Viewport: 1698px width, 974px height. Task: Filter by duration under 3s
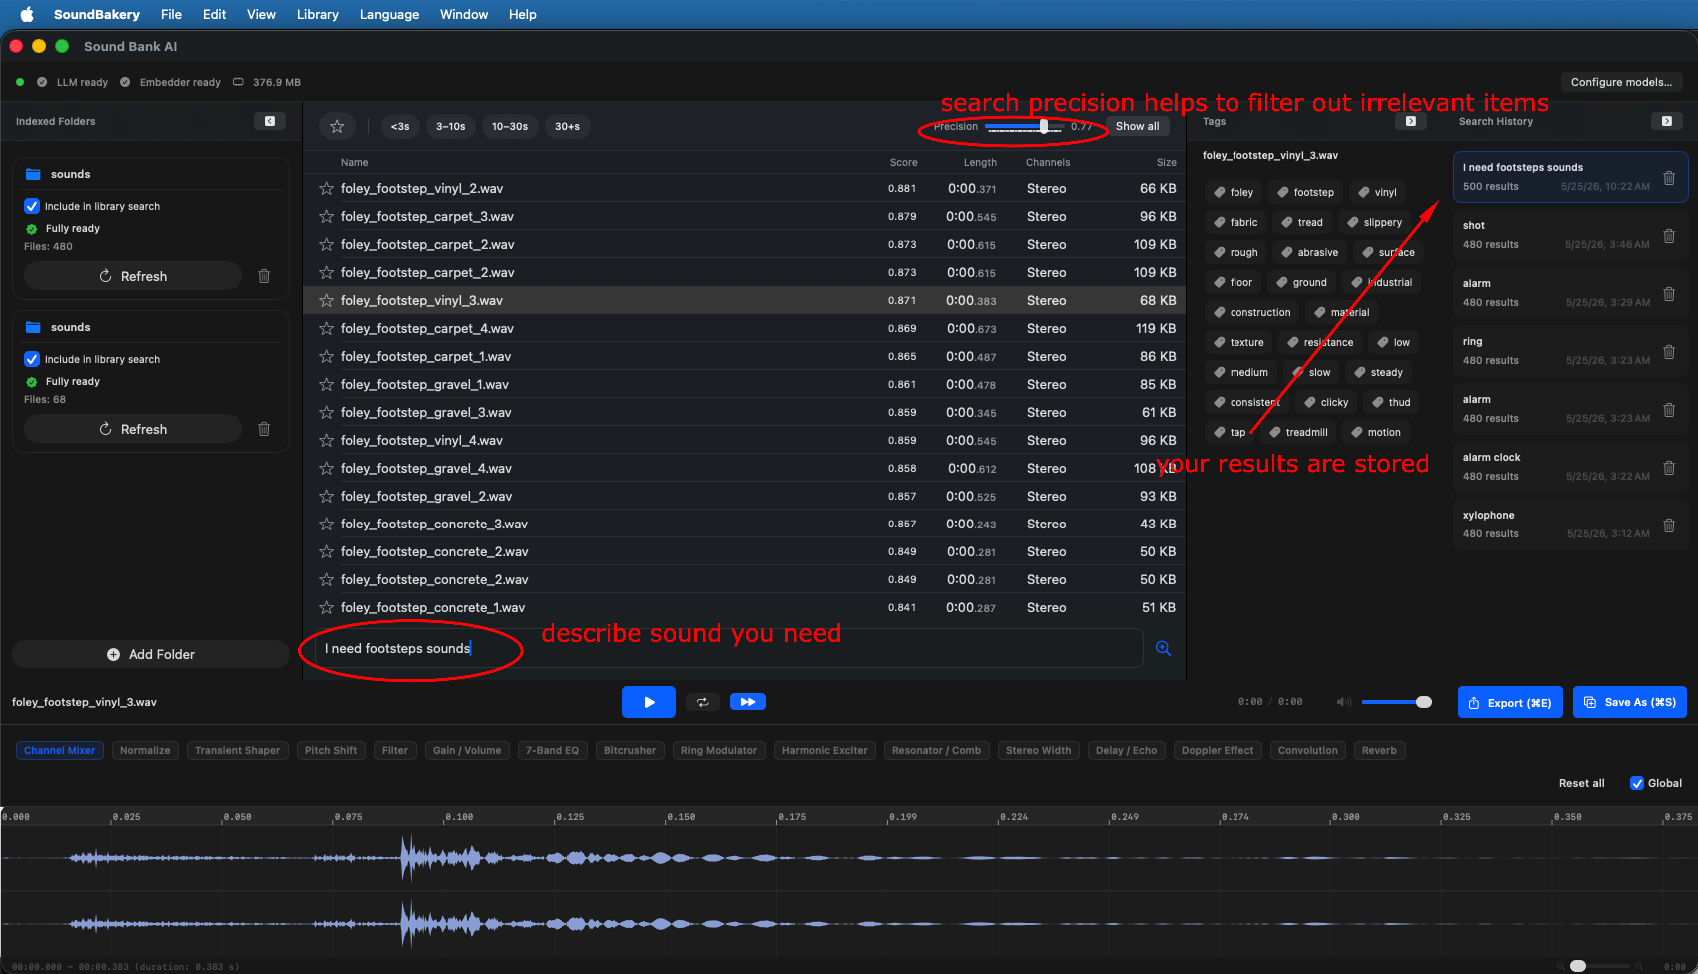[x=400, y=126]
